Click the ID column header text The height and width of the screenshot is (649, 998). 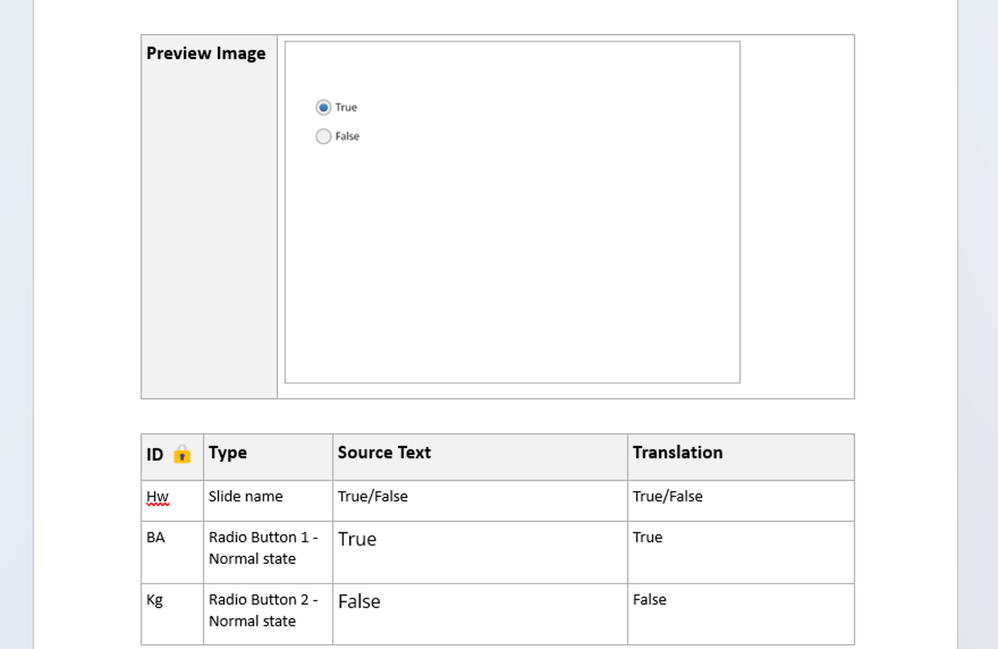(155, 454)
